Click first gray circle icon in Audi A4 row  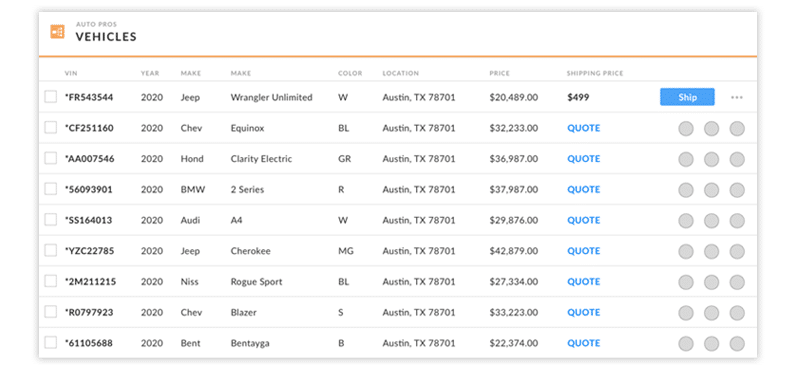click(x=686, y=221)
